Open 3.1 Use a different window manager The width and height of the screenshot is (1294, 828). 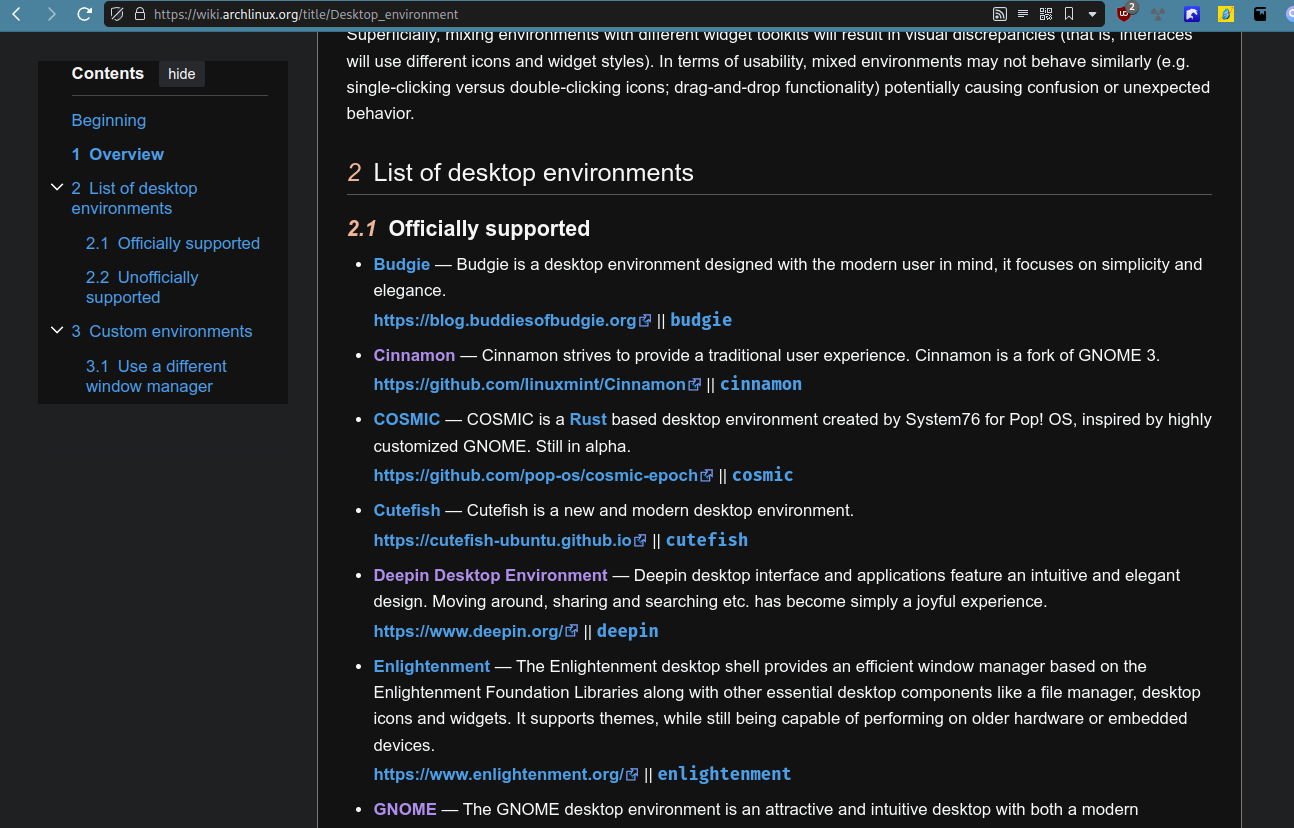click(156, 376)
